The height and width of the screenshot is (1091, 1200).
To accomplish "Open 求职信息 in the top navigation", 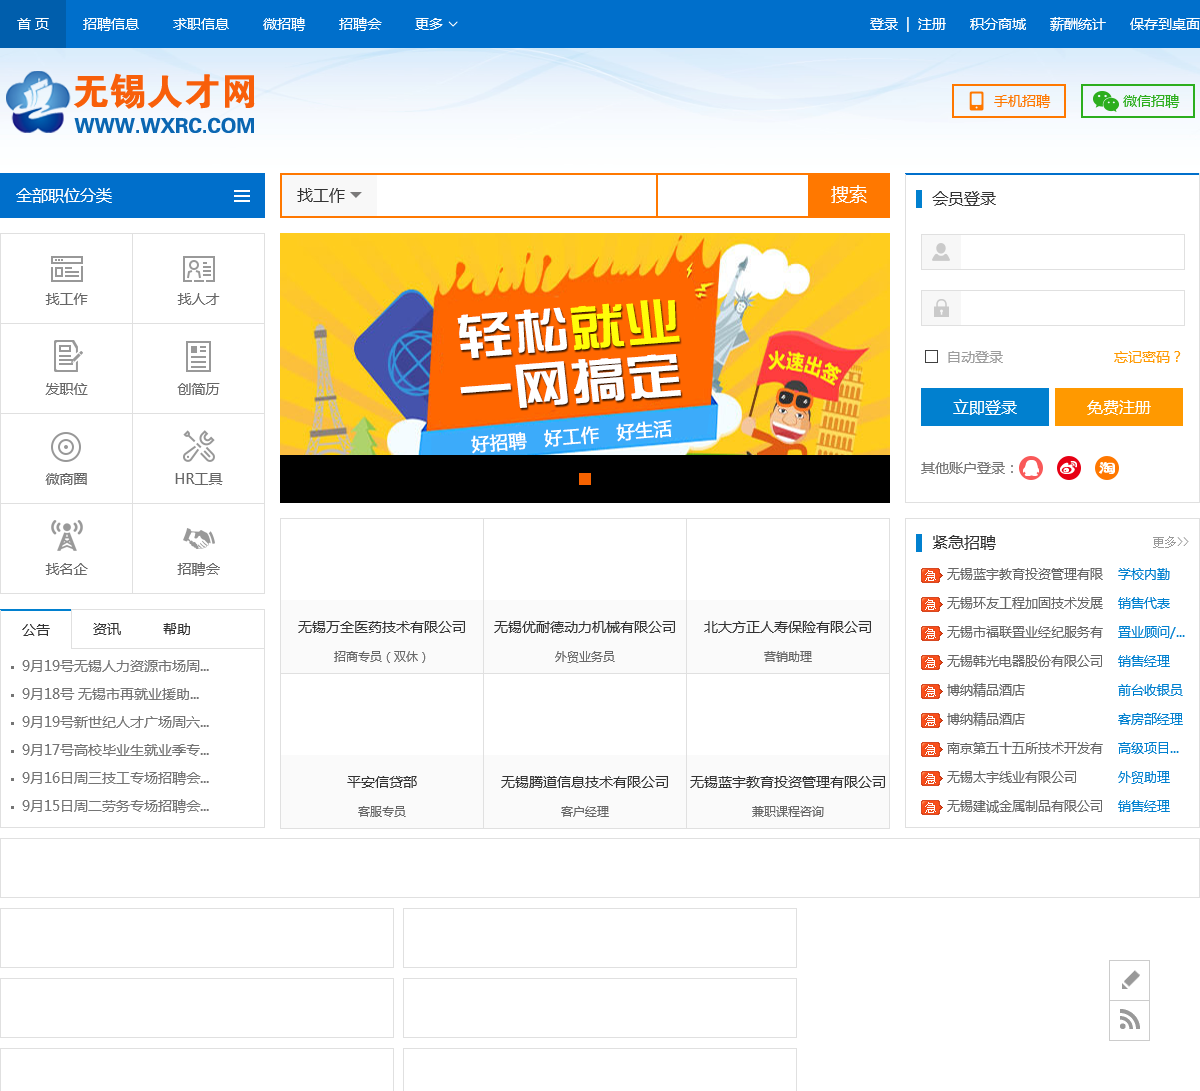I will [201, 24].
